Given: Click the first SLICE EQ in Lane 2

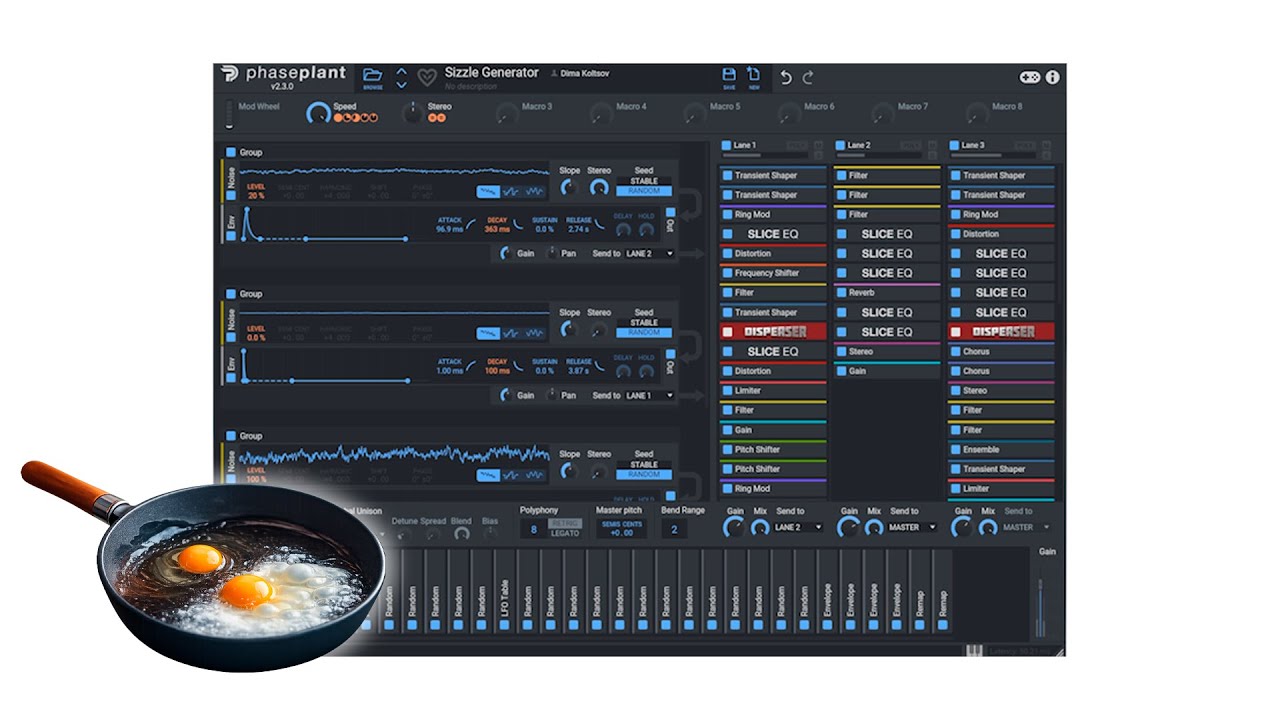Looking at the screenshot, I should (887, 234).
